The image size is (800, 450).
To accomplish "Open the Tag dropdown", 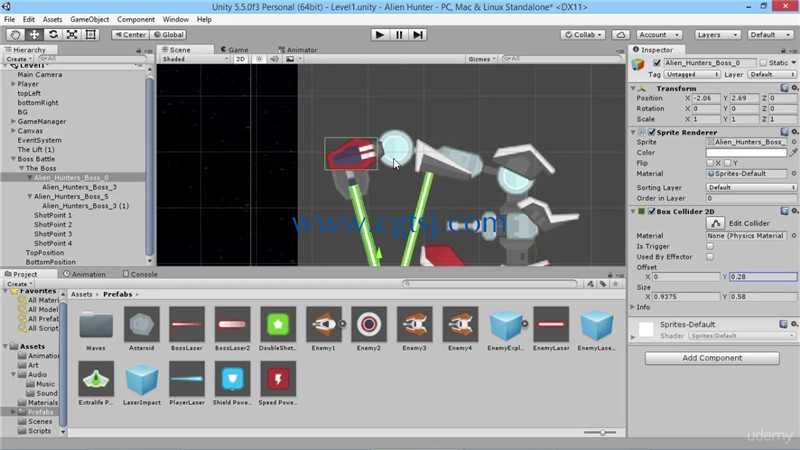I will pyautogui.click(x=691, y=74).
